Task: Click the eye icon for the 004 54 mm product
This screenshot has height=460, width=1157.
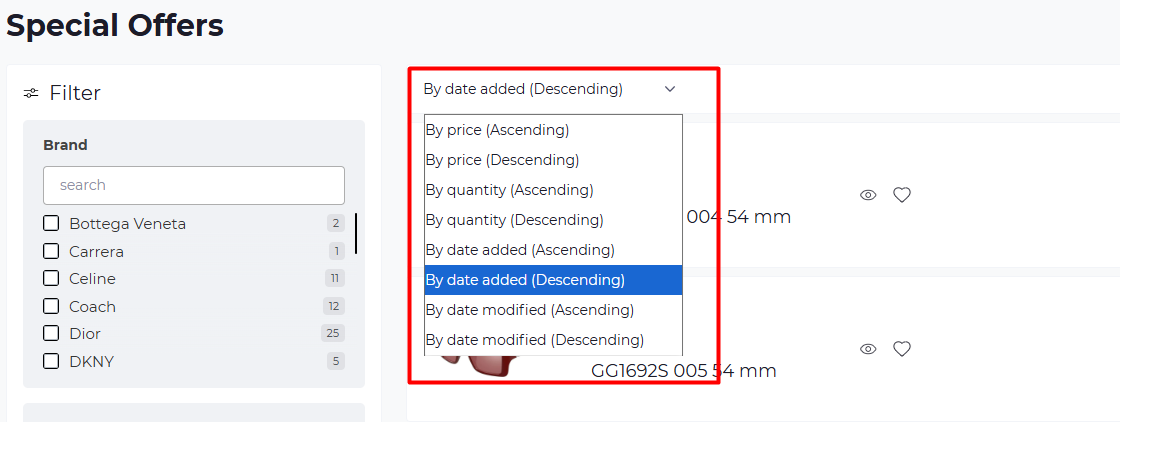Action: tap(868, 195)
